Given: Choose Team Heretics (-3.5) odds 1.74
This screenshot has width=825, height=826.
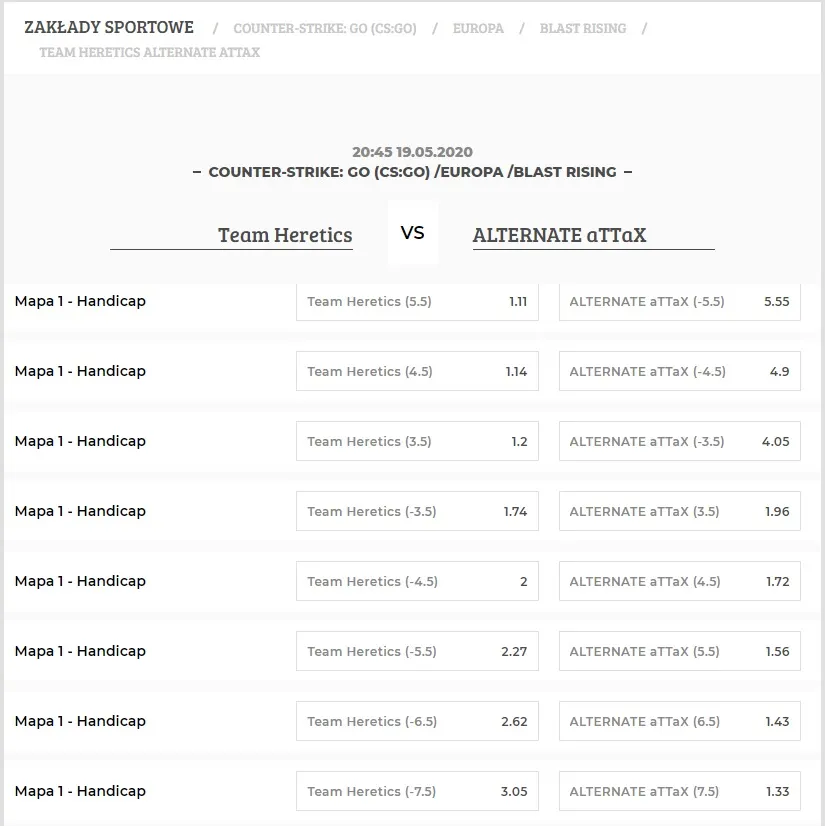Looking at the screenshot, I should pos(417,511).
